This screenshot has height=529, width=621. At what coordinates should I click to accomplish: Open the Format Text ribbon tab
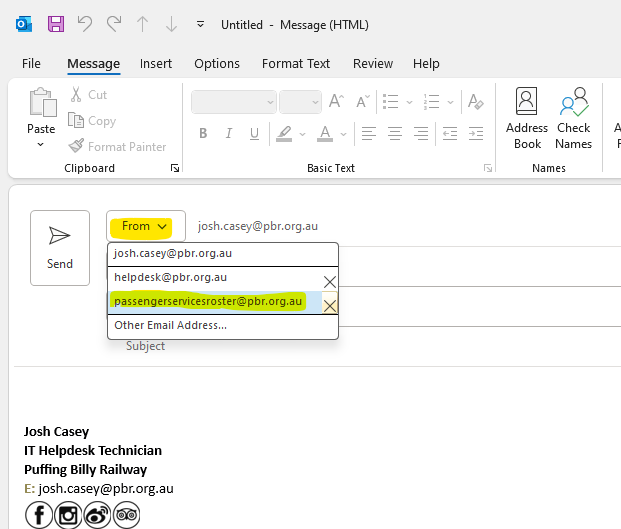(296, 64)
